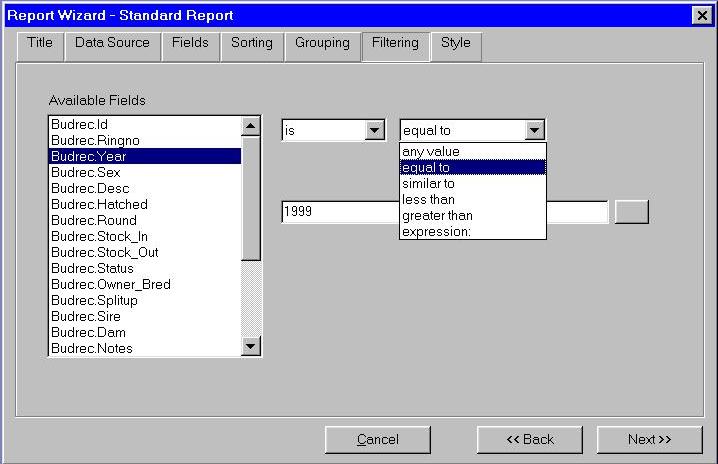Click the fields list scroll up arrow
This screenshot has height=464, width=718.
(250, 126)
